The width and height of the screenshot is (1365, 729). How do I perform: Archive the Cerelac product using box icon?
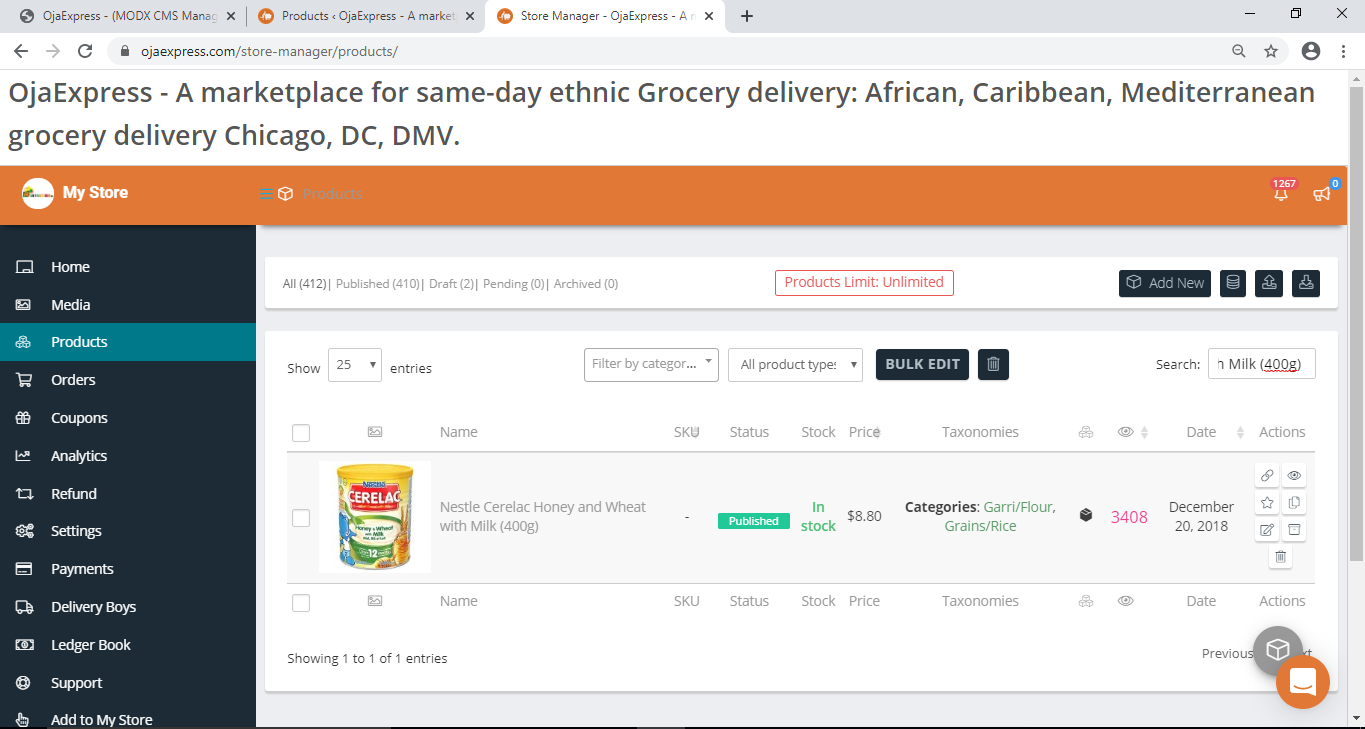point(1294,530)
